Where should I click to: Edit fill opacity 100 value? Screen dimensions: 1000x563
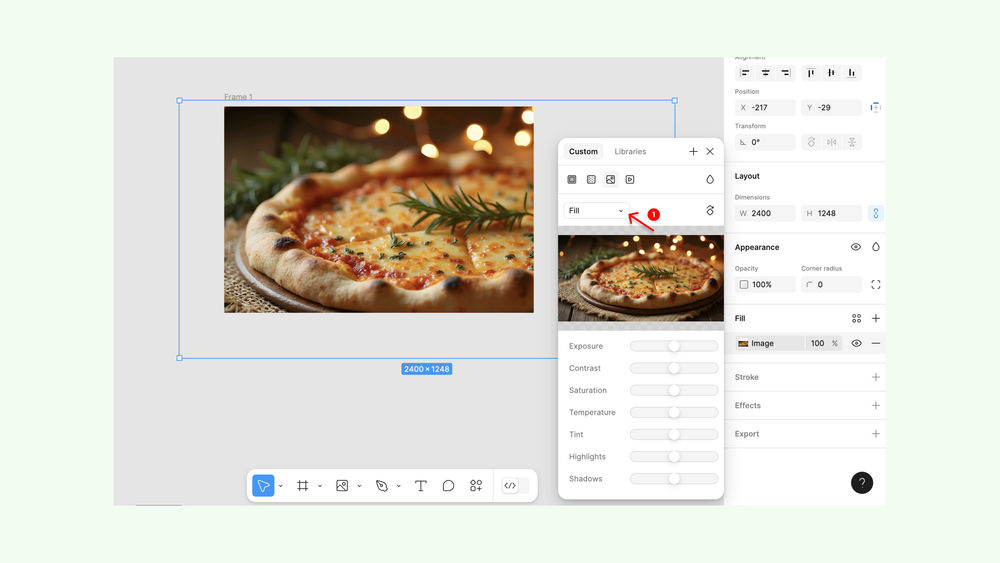point(818,344)
